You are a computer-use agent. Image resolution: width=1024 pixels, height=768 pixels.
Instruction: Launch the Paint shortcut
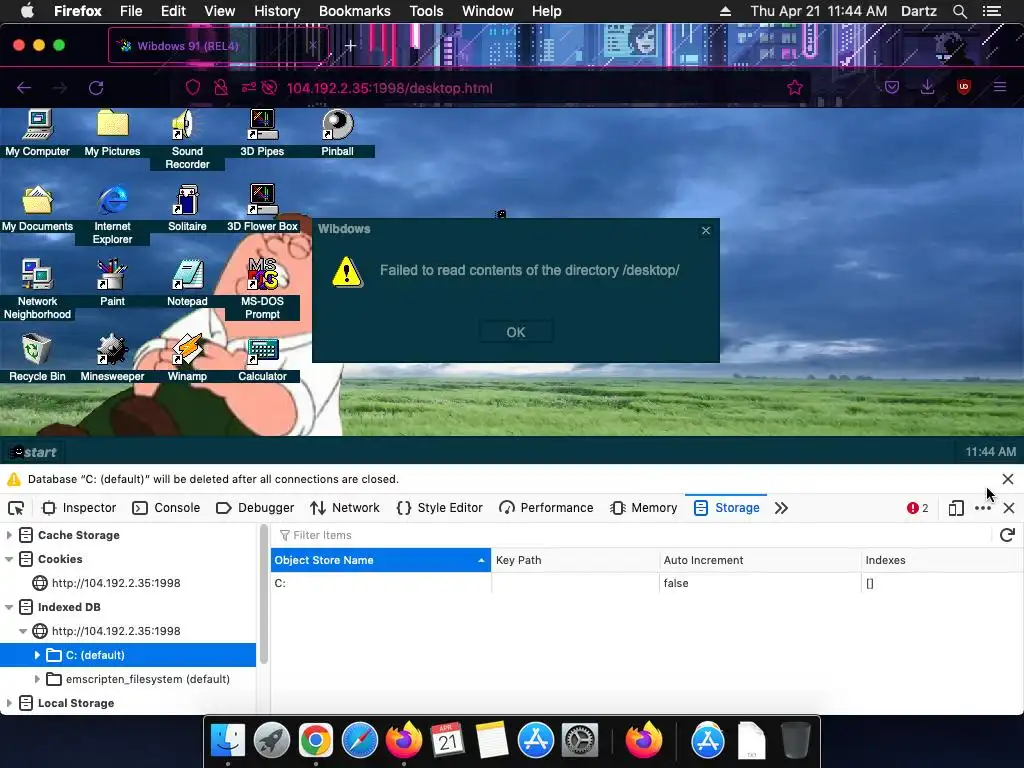[x=112, y=283]
